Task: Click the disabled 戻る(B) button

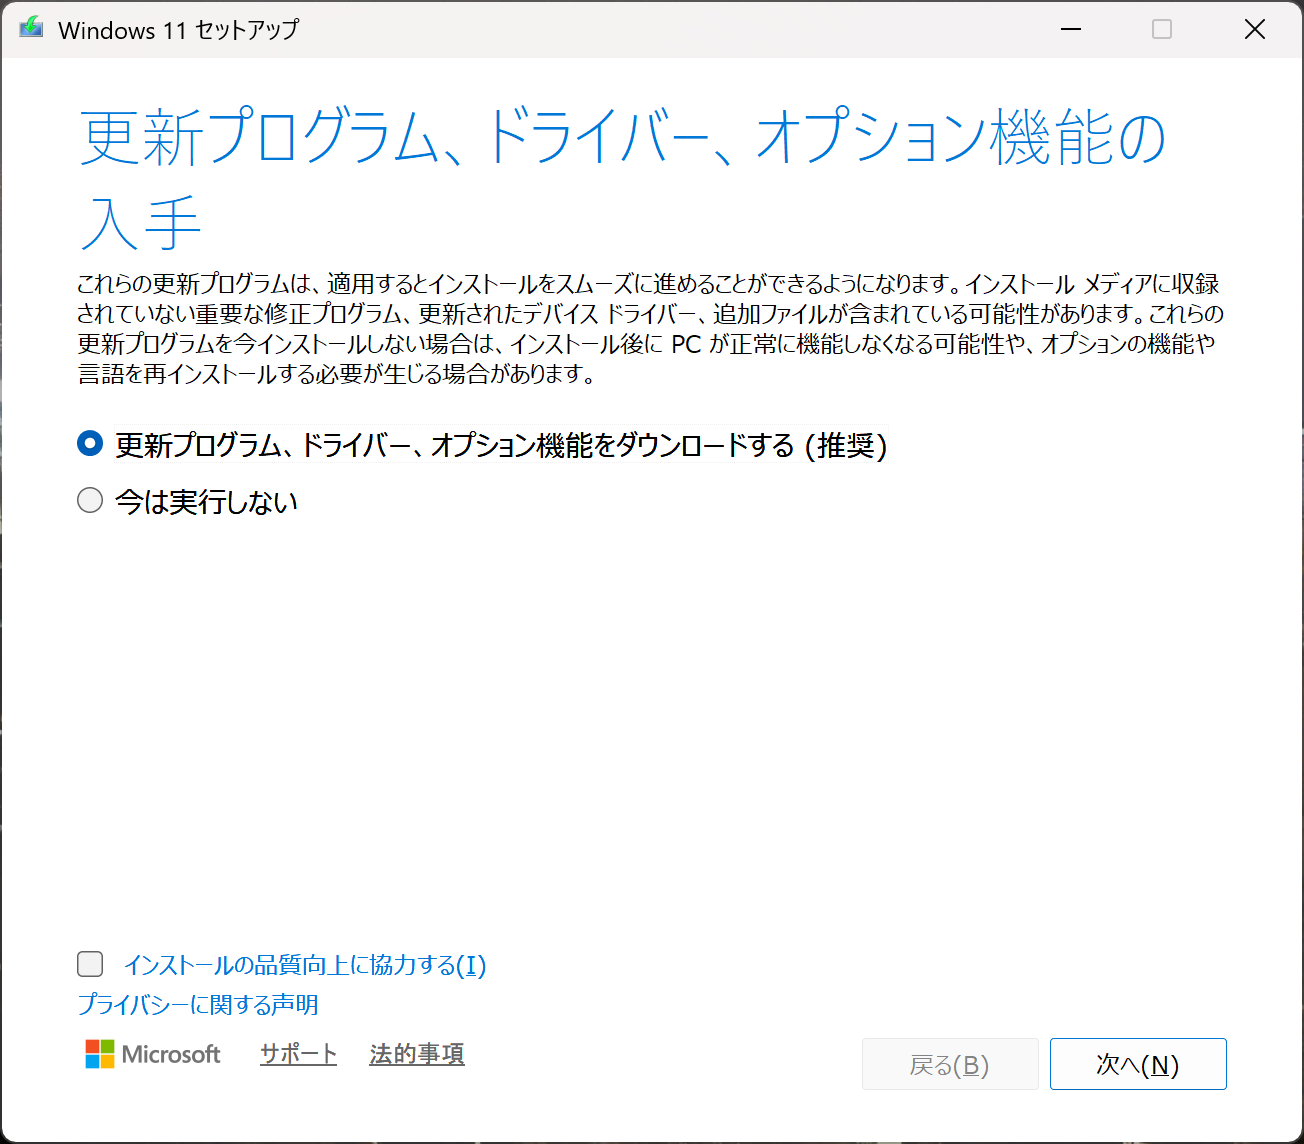Action: point(949,1064)
